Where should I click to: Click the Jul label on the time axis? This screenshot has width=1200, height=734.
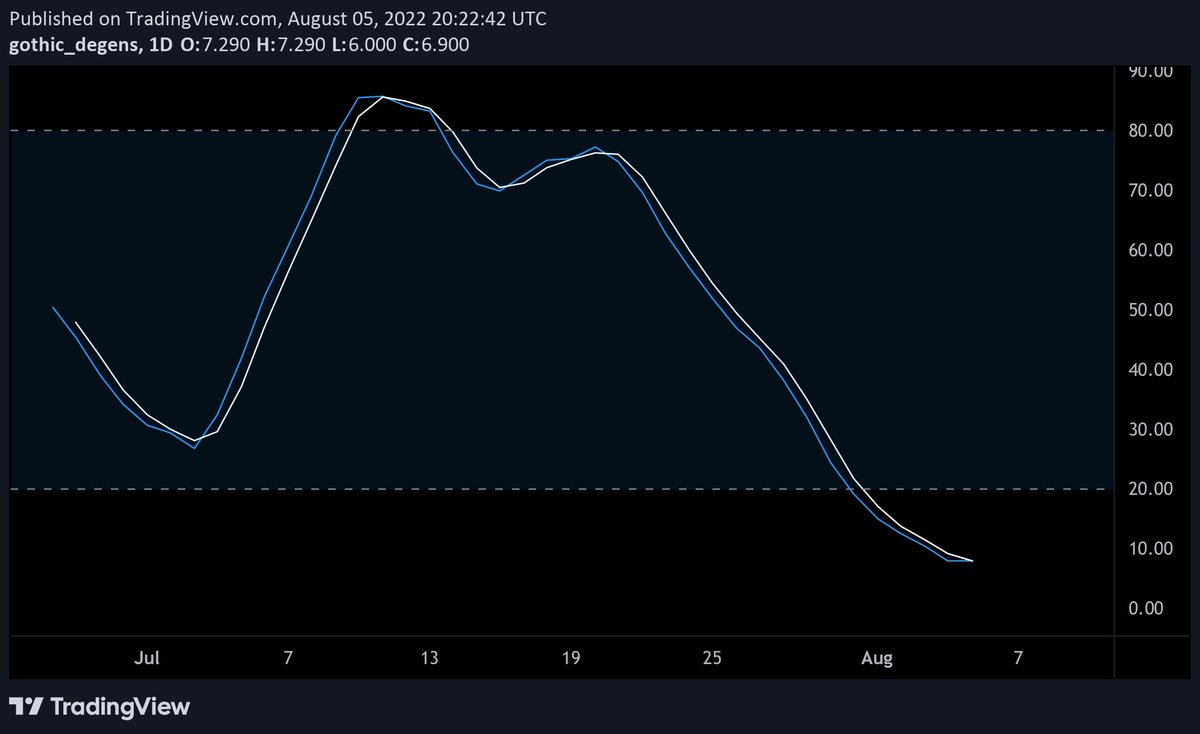pyautogui.click(x=147, y=658)
